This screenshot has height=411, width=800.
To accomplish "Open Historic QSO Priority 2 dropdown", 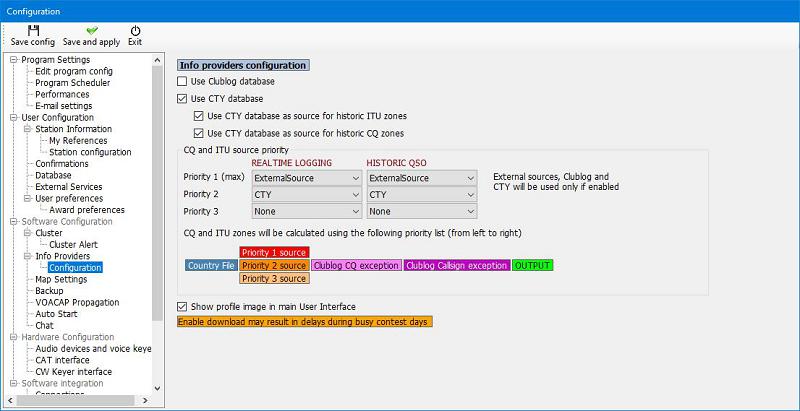I will [x=422, y=194].
